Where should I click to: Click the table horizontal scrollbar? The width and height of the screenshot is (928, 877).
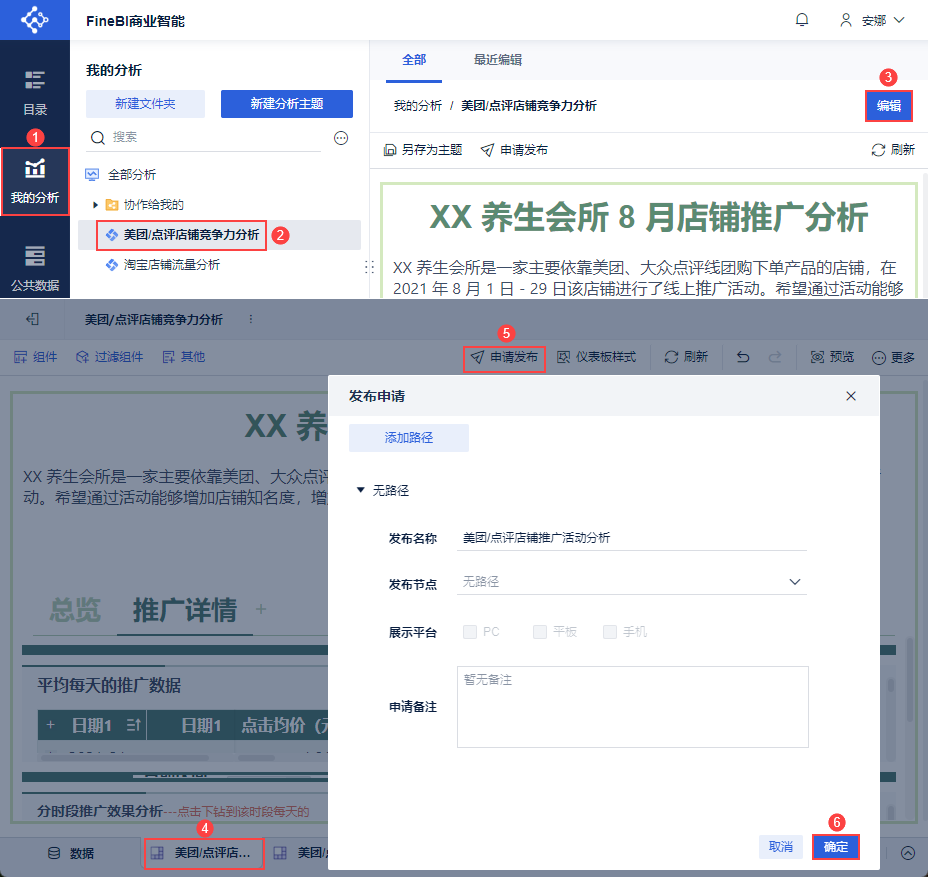pos(124,757)
